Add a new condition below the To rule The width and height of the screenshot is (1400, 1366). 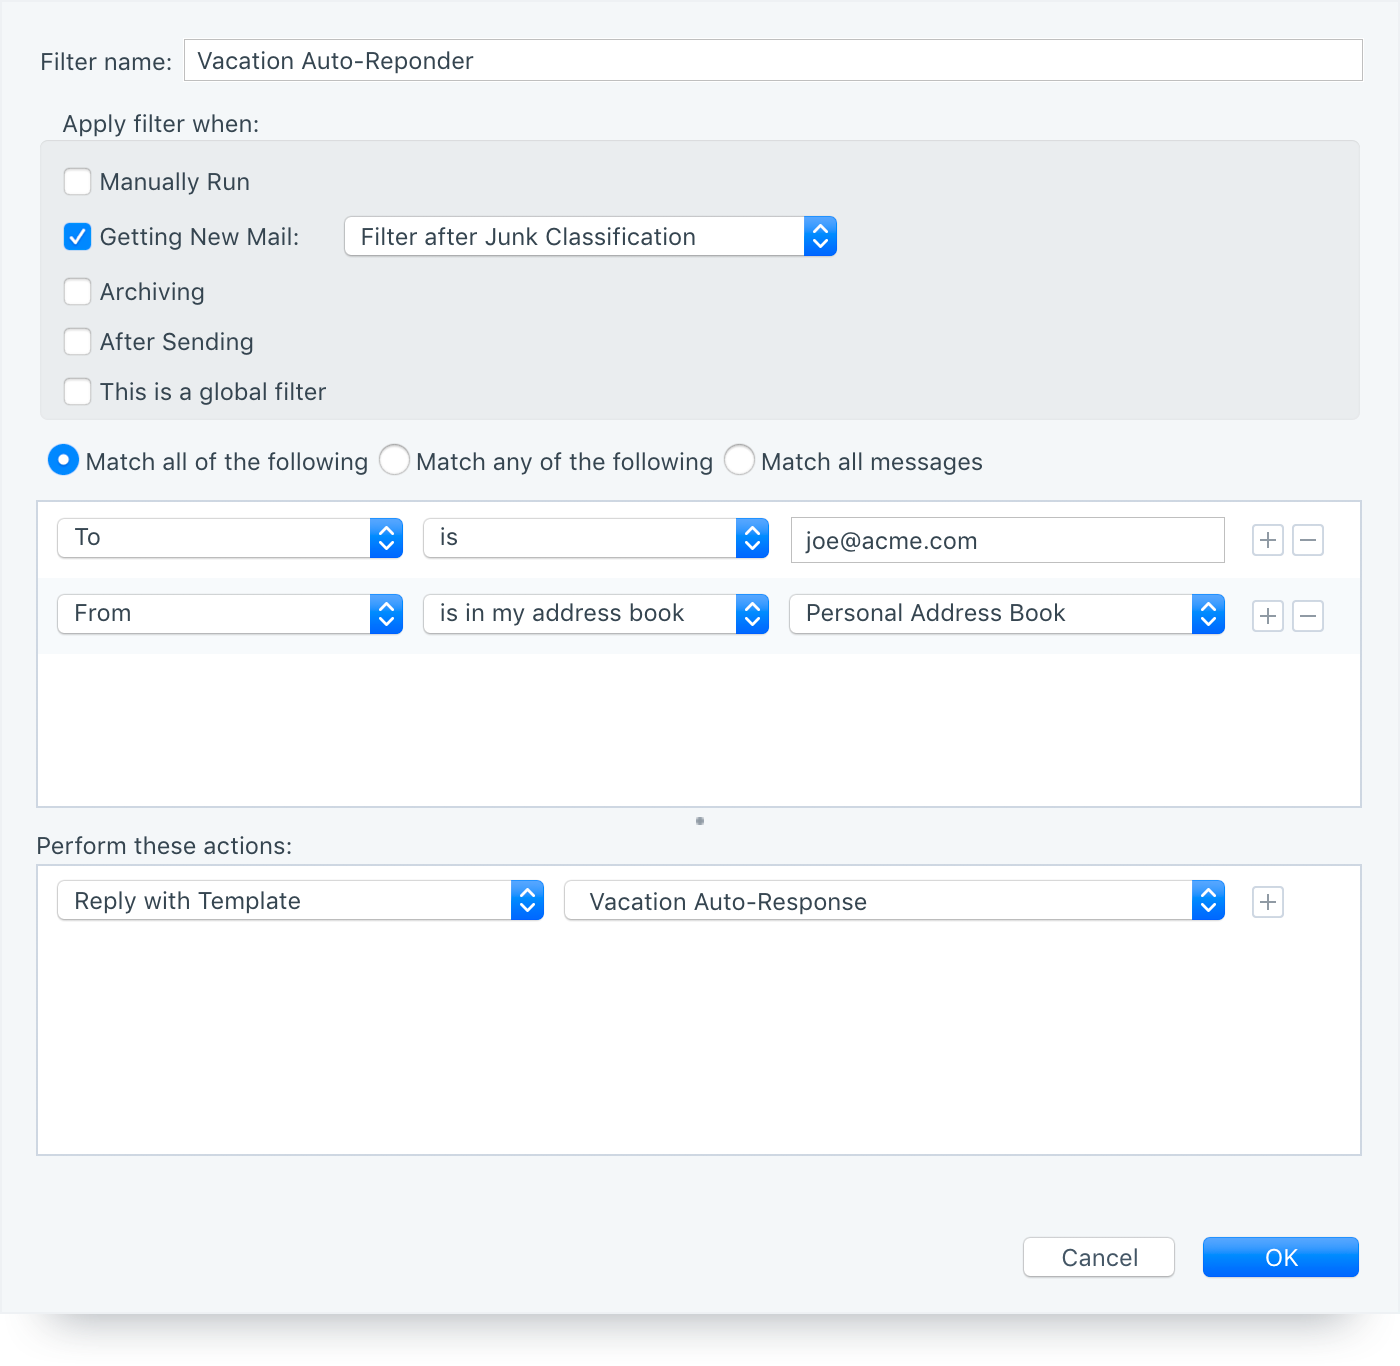point(1267,539)
